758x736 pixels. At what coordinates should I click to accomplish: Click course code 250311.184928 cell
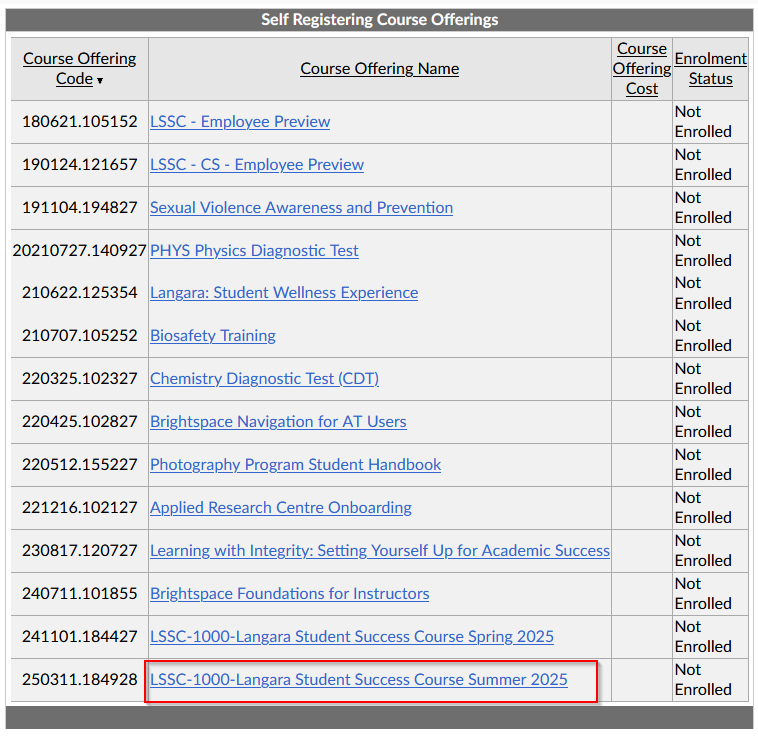[x=80, y=680]
